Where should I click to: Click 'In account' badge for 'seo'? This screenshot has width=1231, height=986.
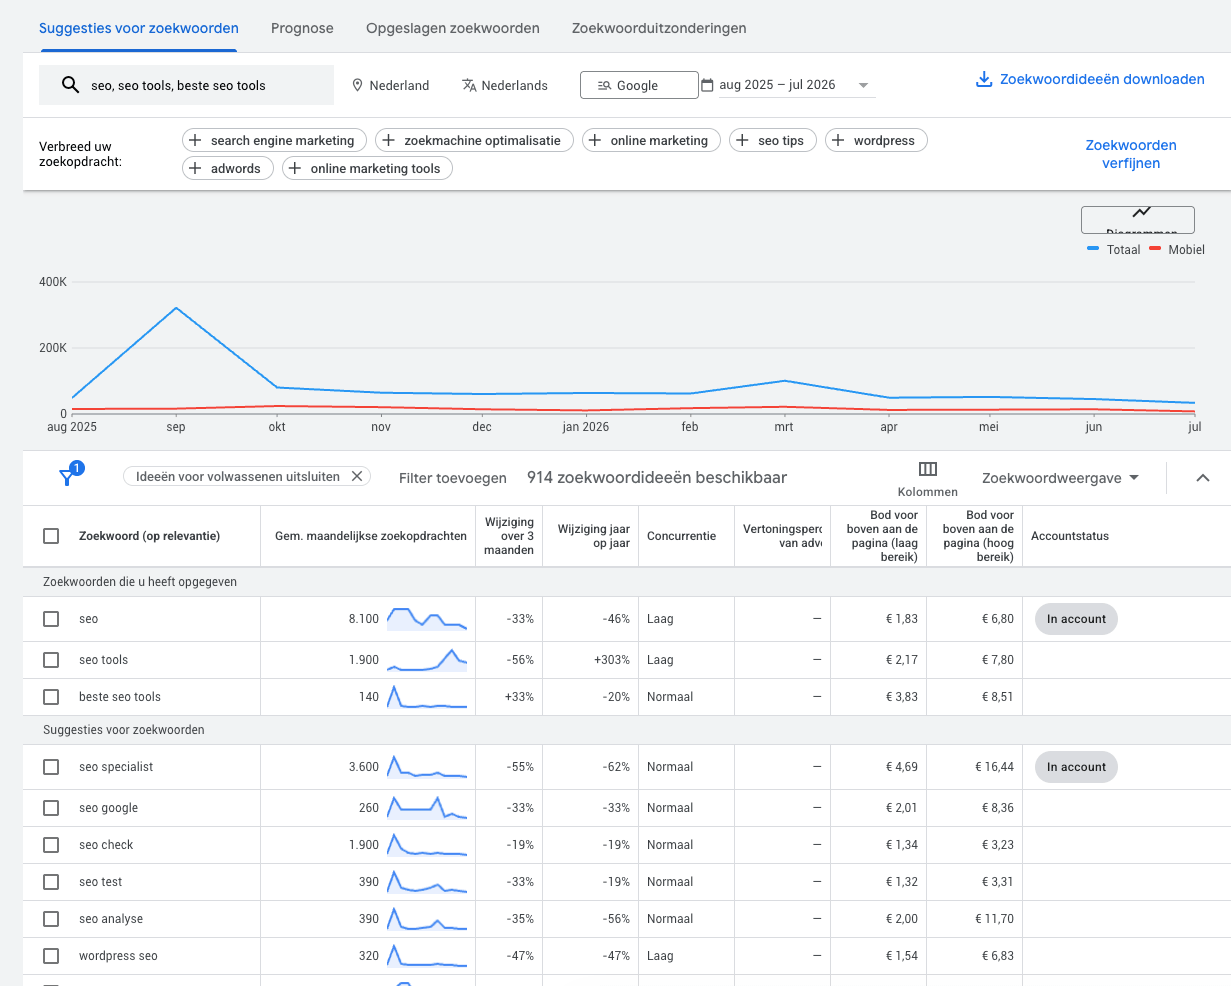click(1076, 619)
